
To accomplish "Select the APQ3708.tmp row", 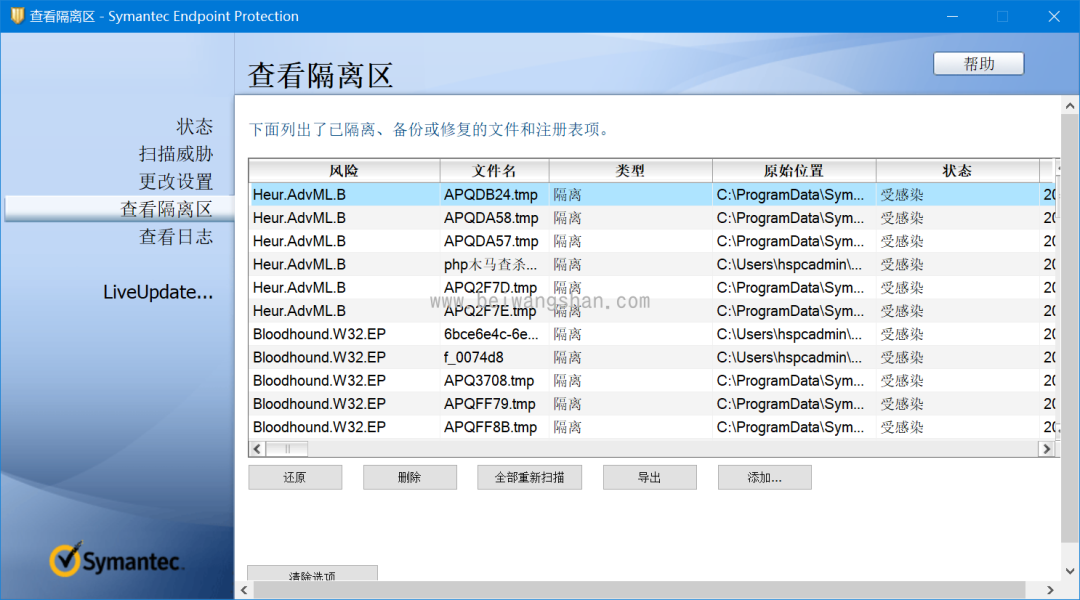I will click(651, 381).
